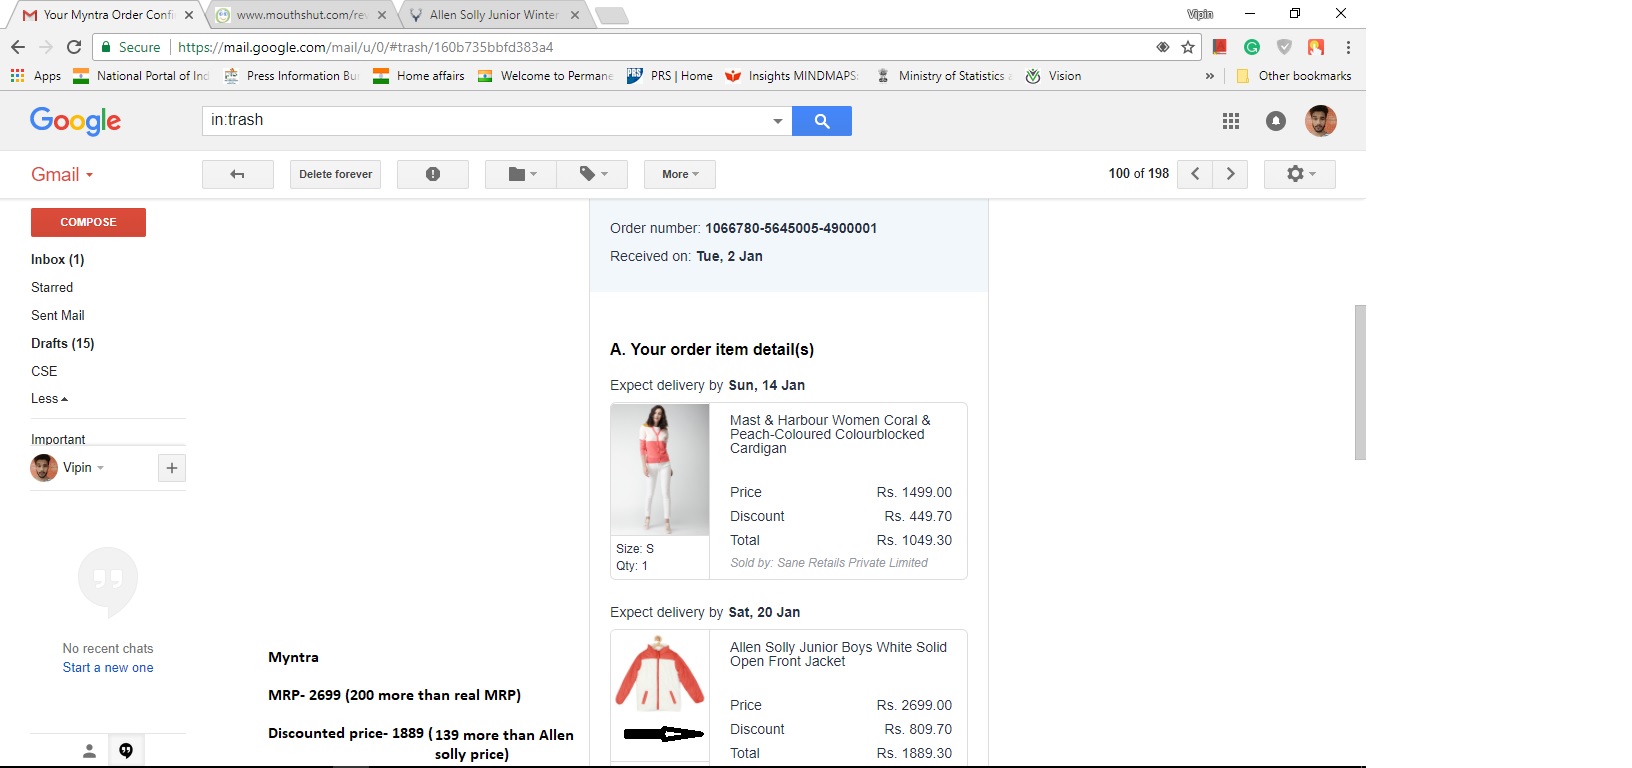Click the Delete forever button
This screenshot has height=768, width=1632.
pyautogui.click(x=335, y=174)
